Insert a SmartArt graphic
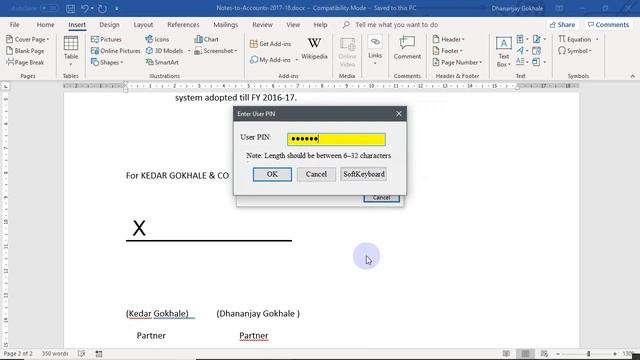 [x=162, y=62]
